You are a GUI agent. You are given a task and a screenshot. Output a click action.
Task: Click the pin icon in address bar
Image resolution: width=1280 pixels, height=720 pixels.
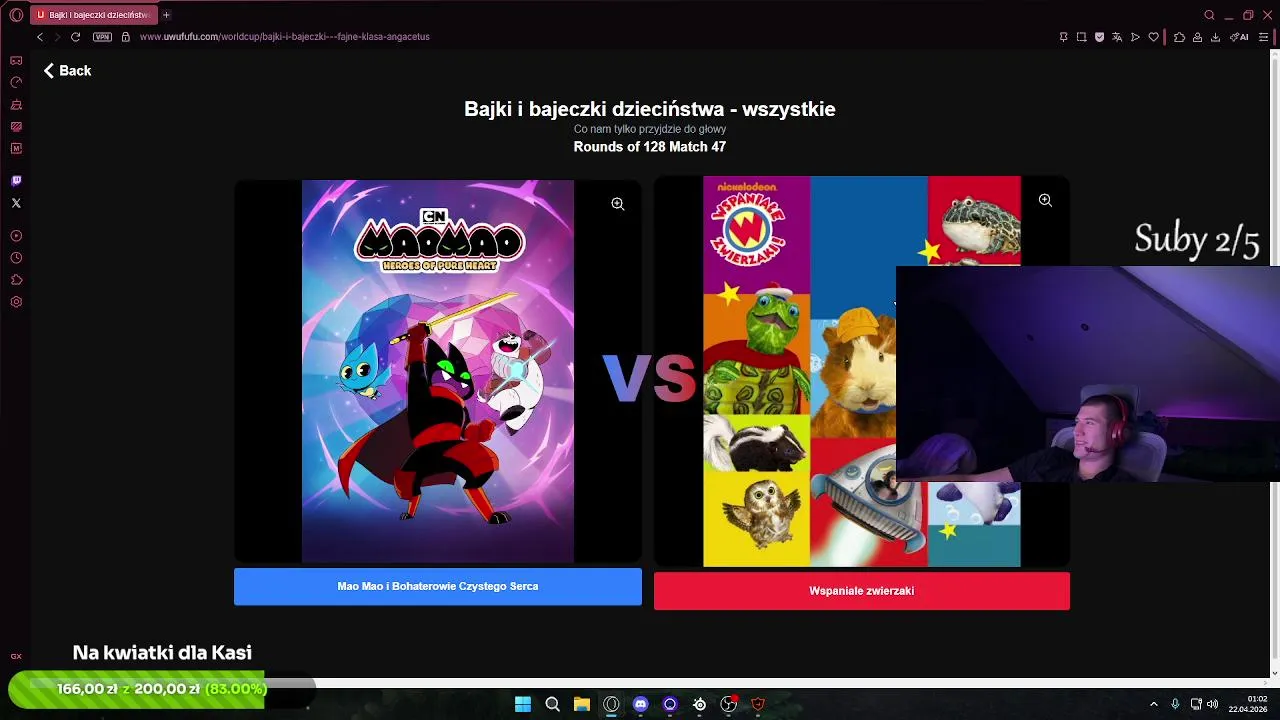pos(1063,37)
